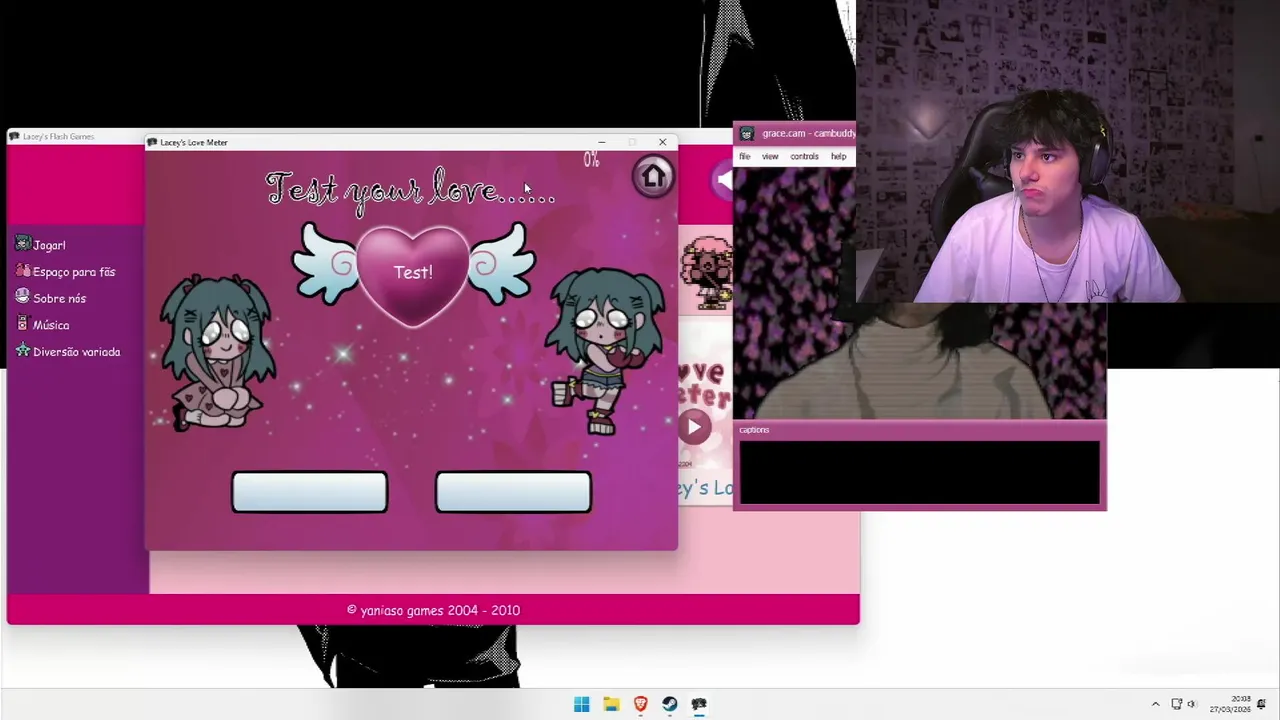
Task: Play the Love Meter video thumbnail
Action: [694, 427]
